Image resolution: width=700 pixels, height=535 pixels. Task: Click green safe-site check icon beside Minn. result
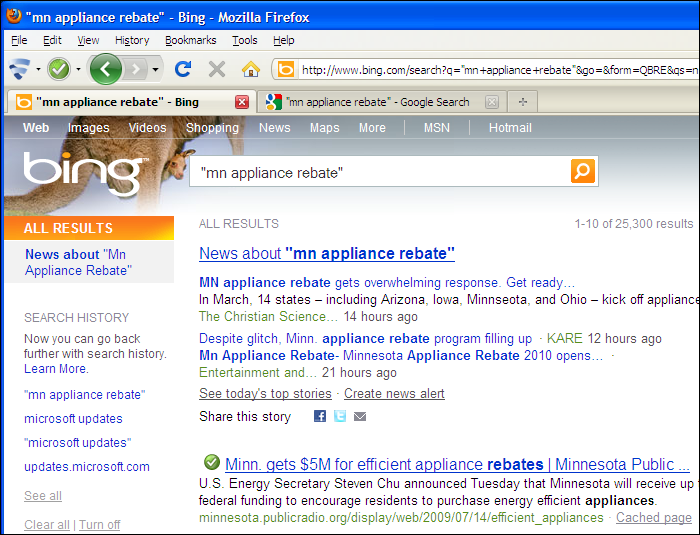212,462
